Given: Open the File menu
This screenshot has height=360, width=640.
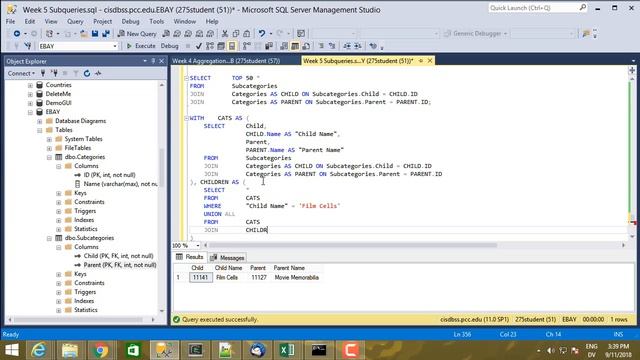Looking at the screenshot, I should click(10, 21).
